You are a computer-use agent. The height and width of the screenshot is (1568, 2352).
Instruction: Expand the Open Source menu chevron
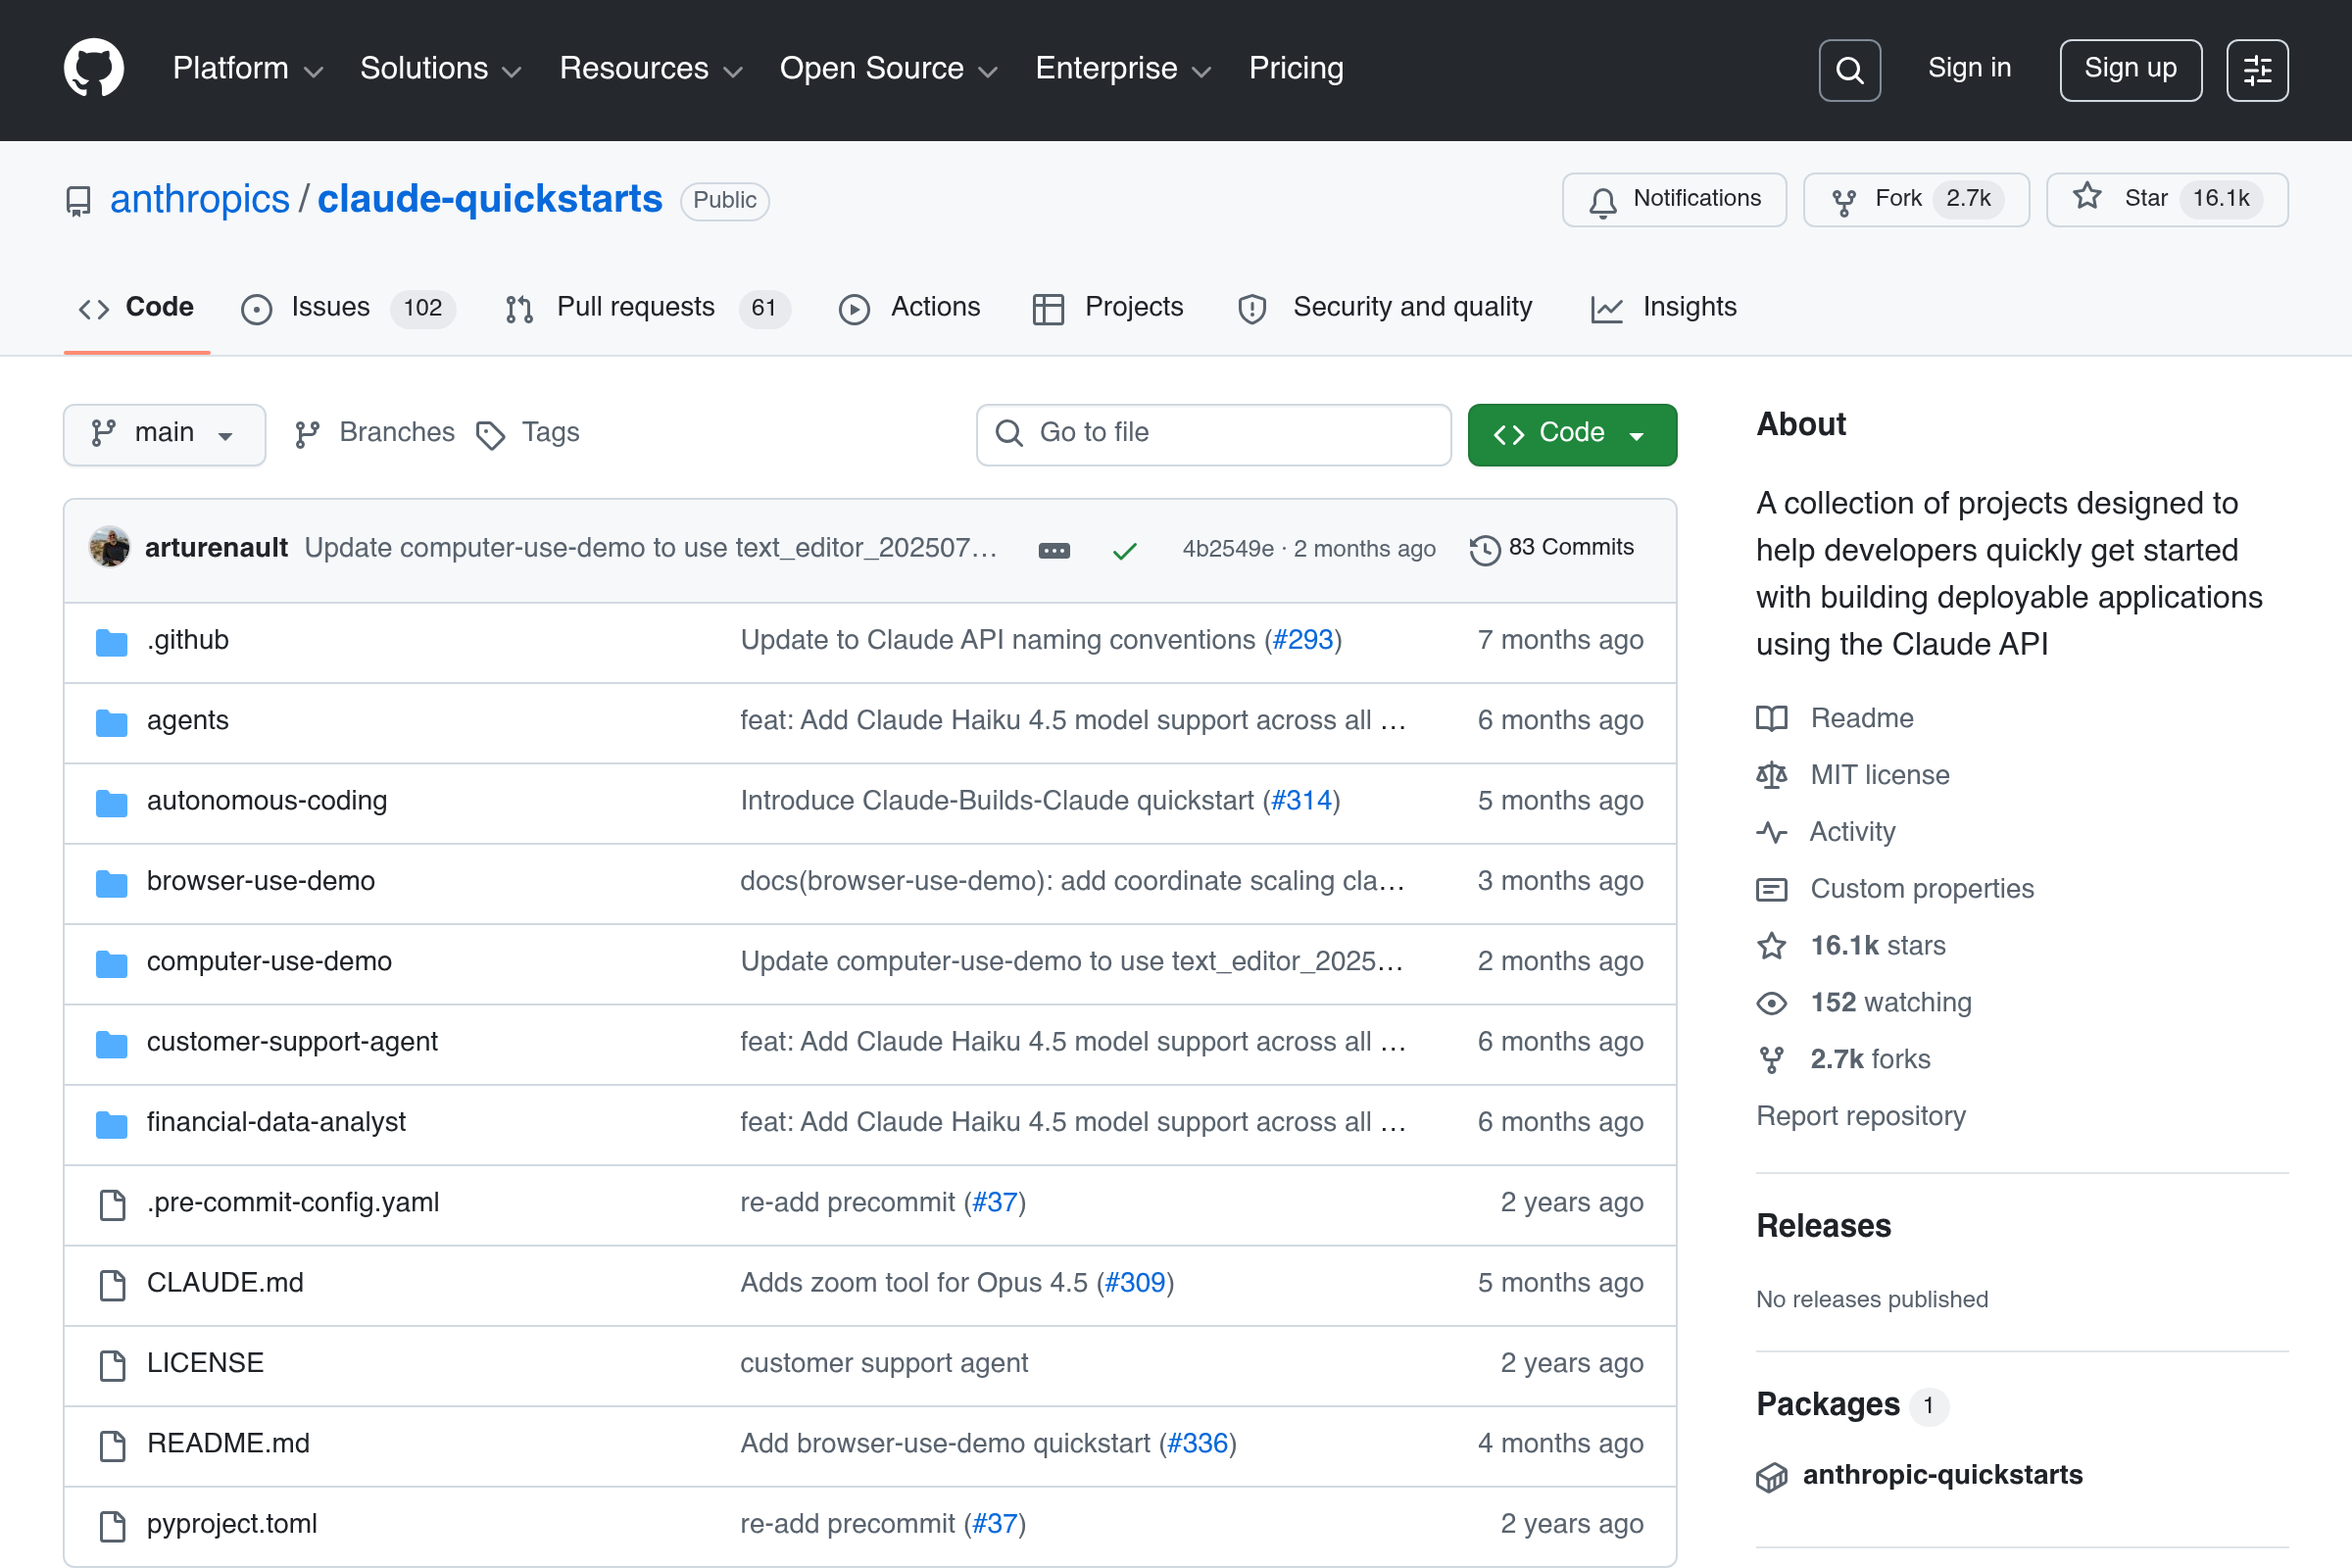(x=988, y=71)
